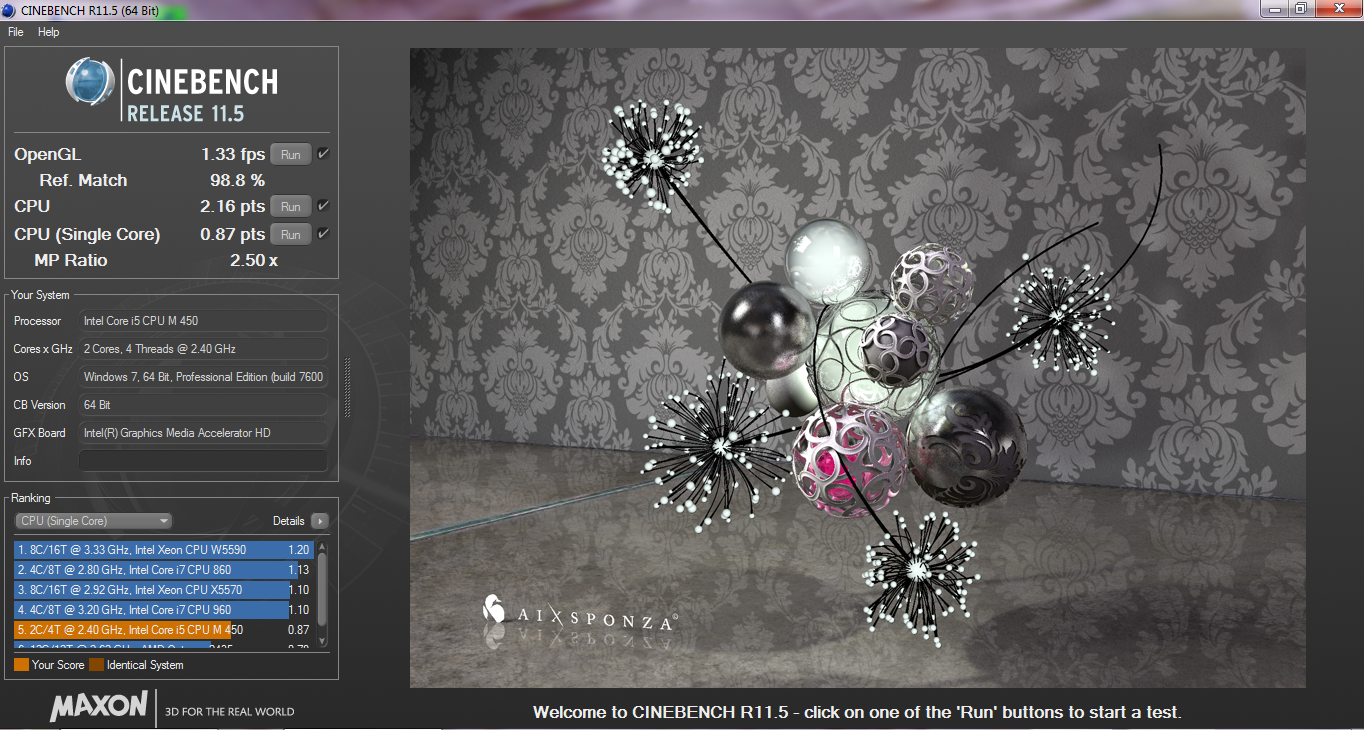The width and height of the screenshot is (1364, 730).
Task: Click the rendered spheres preview image
Action: [x=857, y=368]
